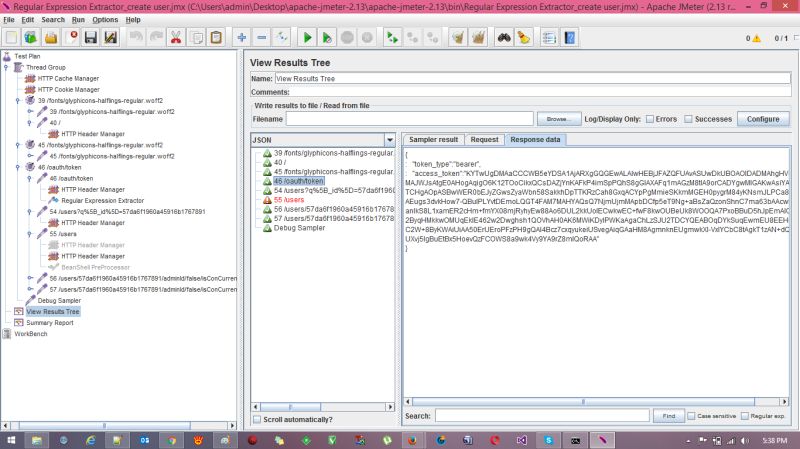Viewport: 800px width, 449px height.
Task: Toggle the Case sensitive checkbox
Action: [x=691, y=416]
